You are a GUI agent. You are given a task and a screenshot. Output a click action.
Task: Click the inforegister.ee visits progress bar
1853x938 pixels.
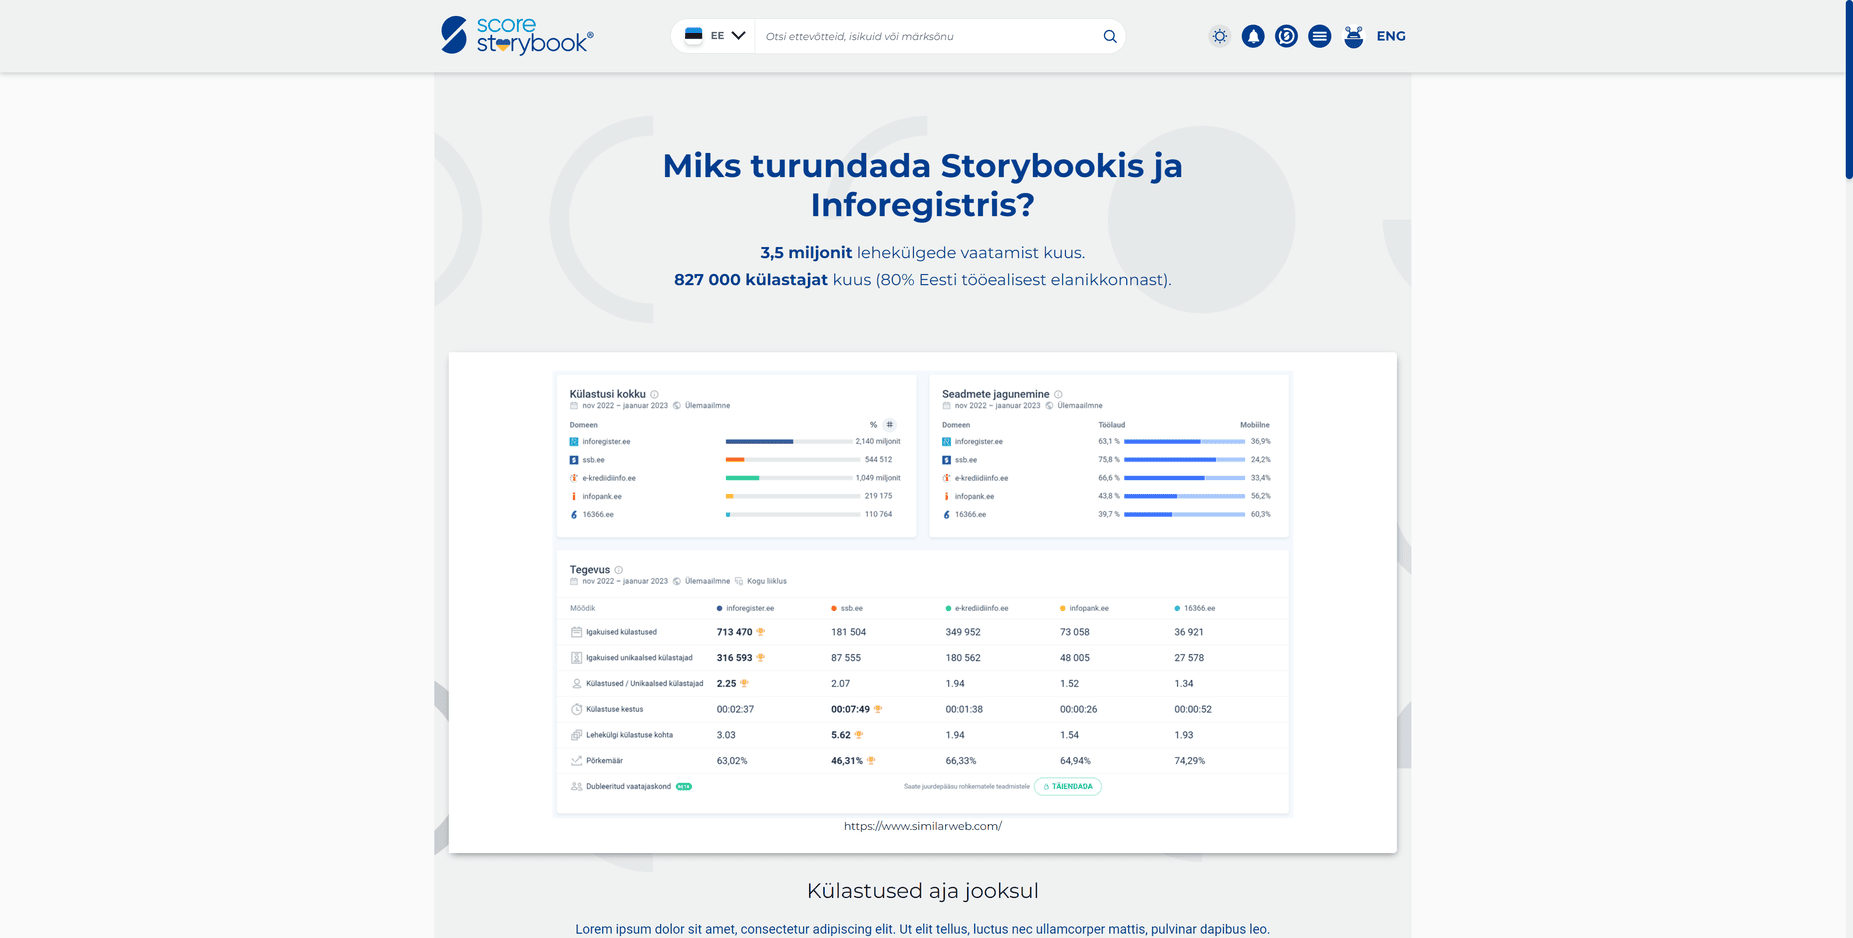tap(788, 441)
